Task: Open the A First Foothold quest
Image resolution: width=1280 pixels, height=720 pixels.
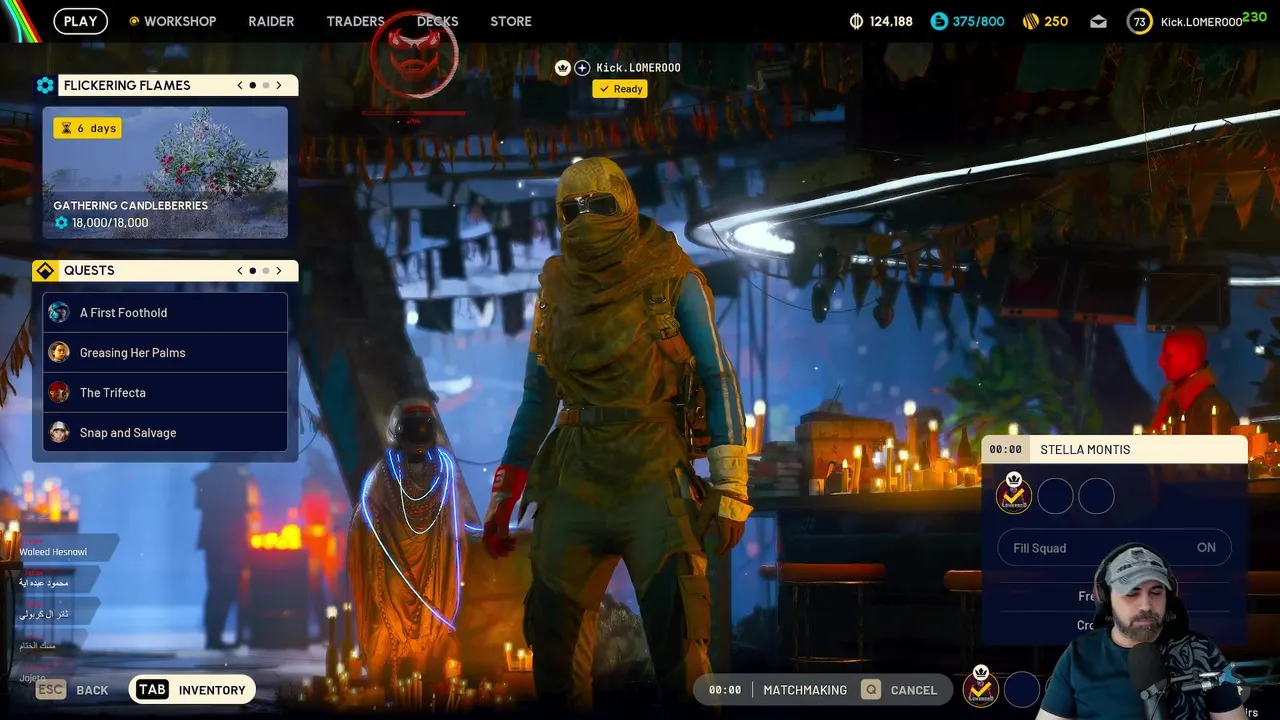Action: tap(165, 312)
